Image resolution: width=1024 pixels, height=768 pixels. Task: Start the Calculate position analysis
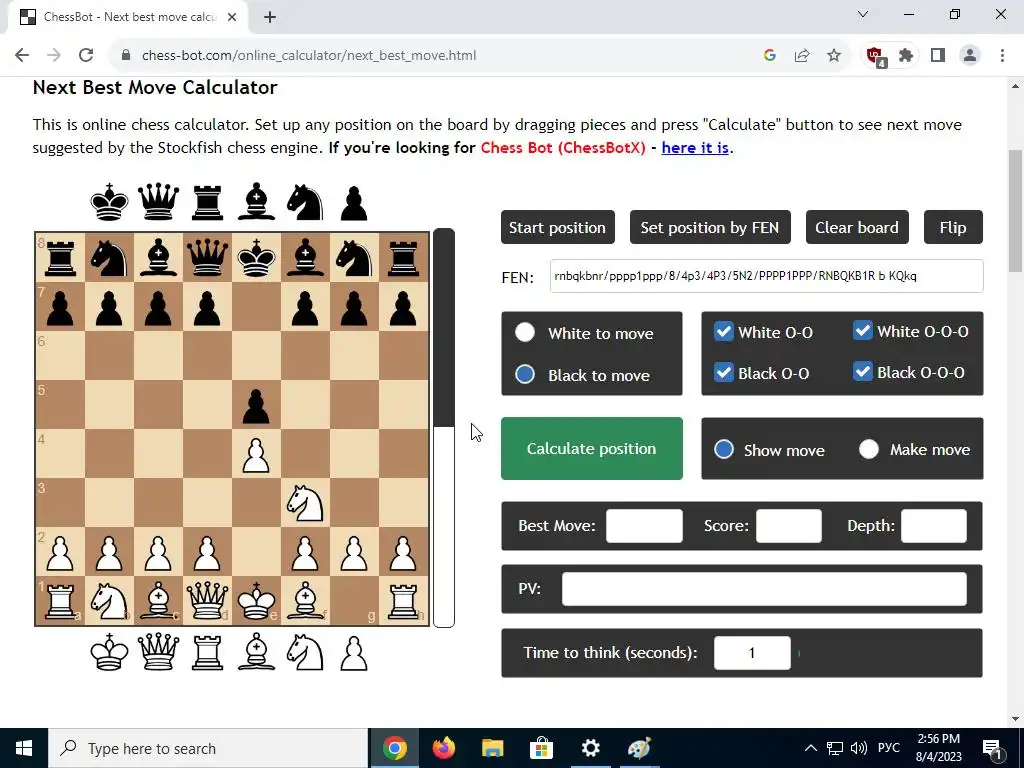click(592, 449)
